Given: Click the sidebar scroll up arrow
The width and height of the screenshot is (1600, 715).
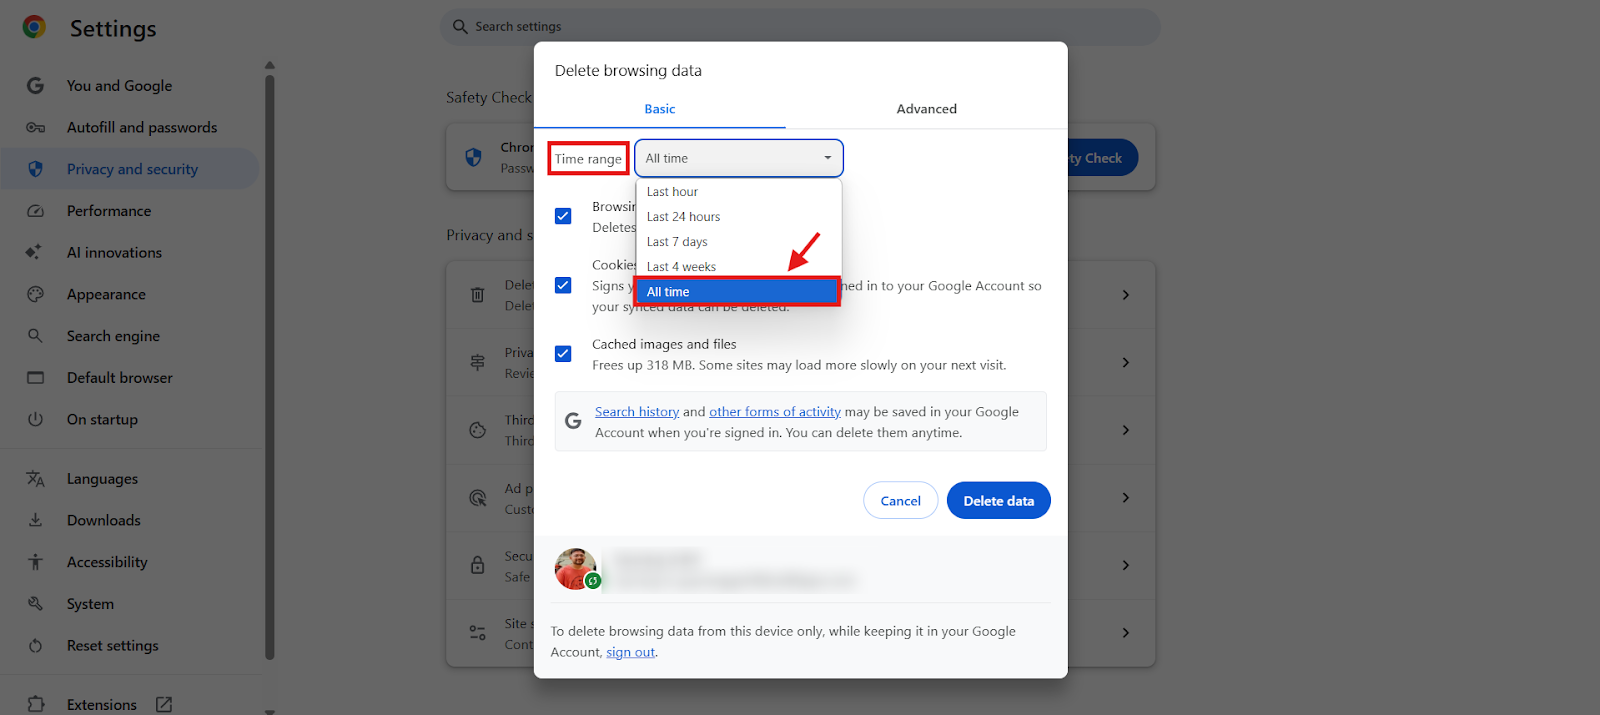Looking at the screenshot, I should (270, 66).
